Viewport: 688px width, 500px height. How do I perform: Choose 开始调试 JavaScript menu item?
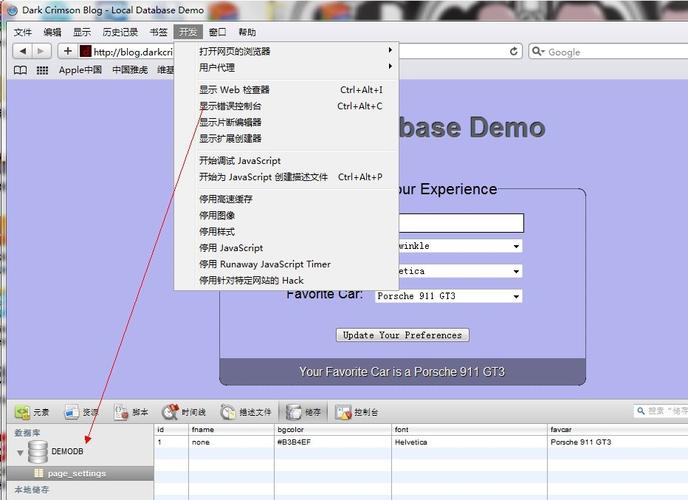point(287,161)
